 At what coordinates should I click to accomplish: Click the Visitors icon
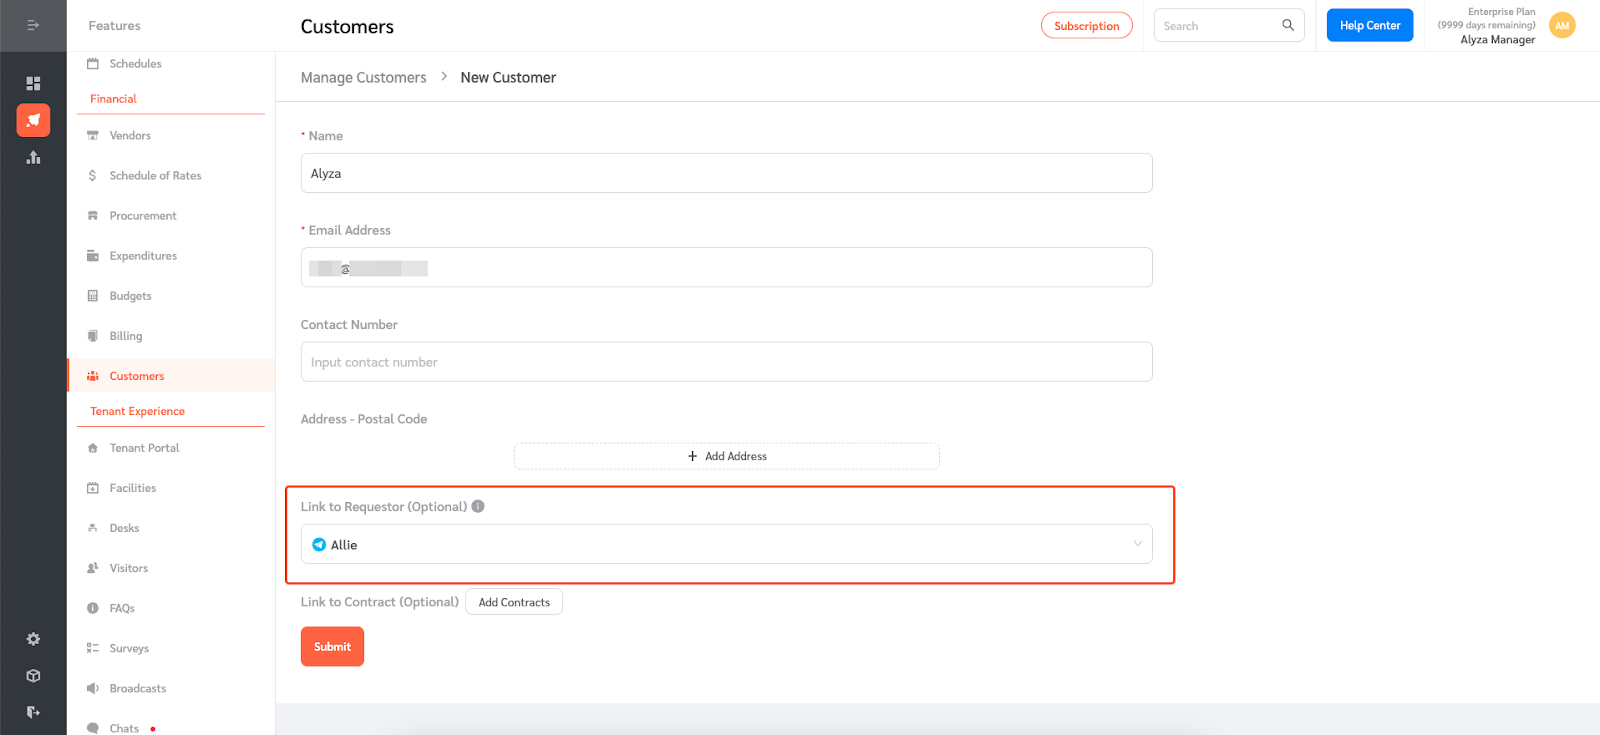point(93,568)
